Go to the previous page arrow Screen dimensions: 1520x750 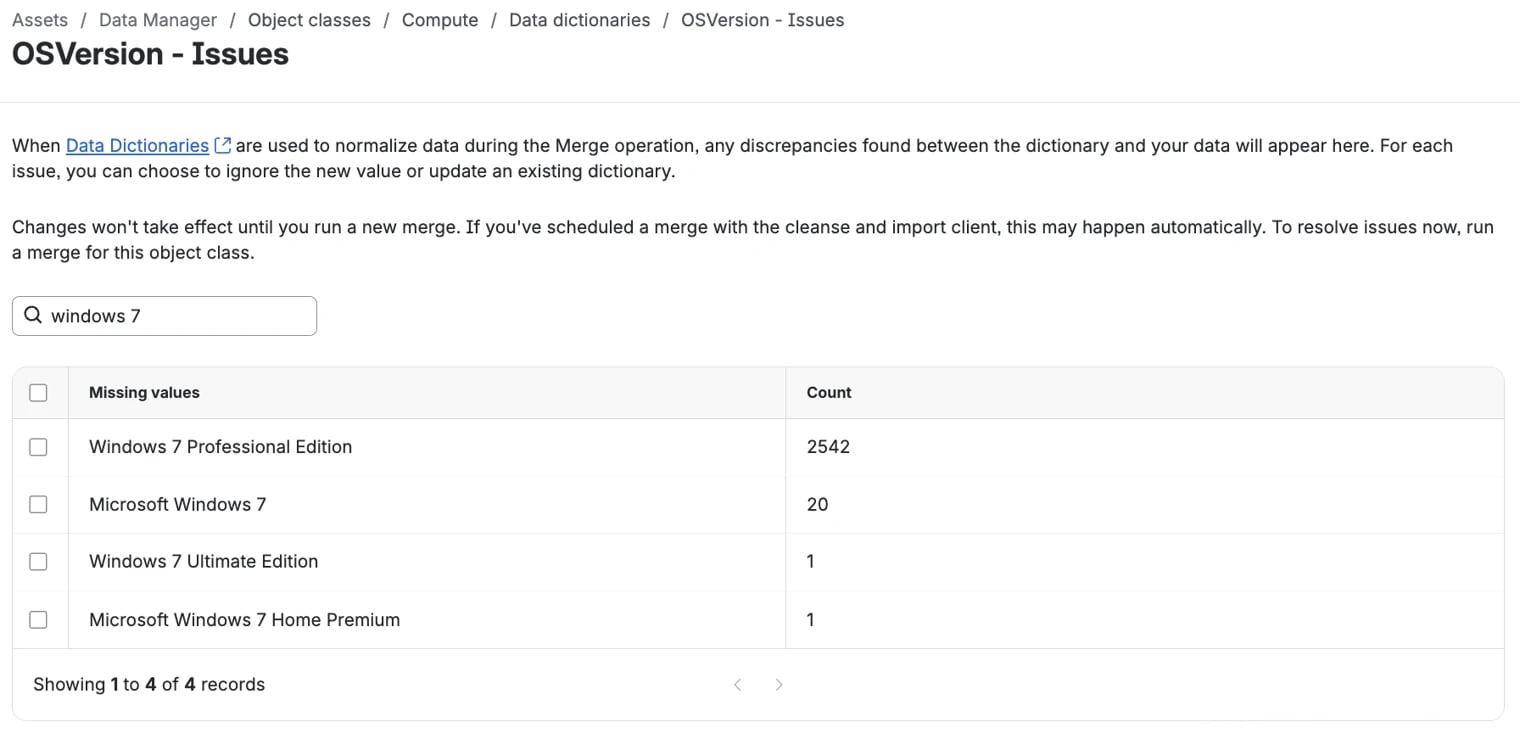tap(738, 685)
